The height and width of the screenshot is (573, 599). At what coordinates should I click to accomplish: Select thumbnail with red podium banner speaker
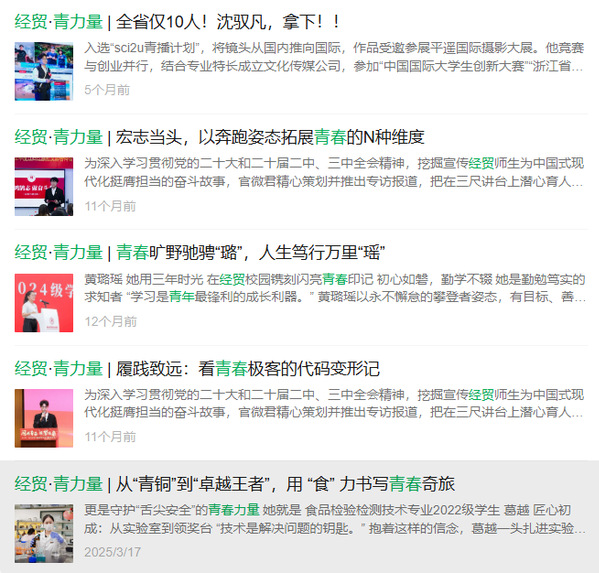pyautogui.click(x=44, y=187)
